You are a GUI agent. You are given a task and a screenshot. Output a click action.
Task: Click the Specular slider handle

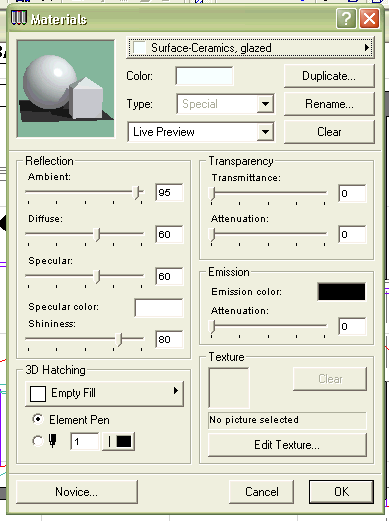[x=97, y=277]
